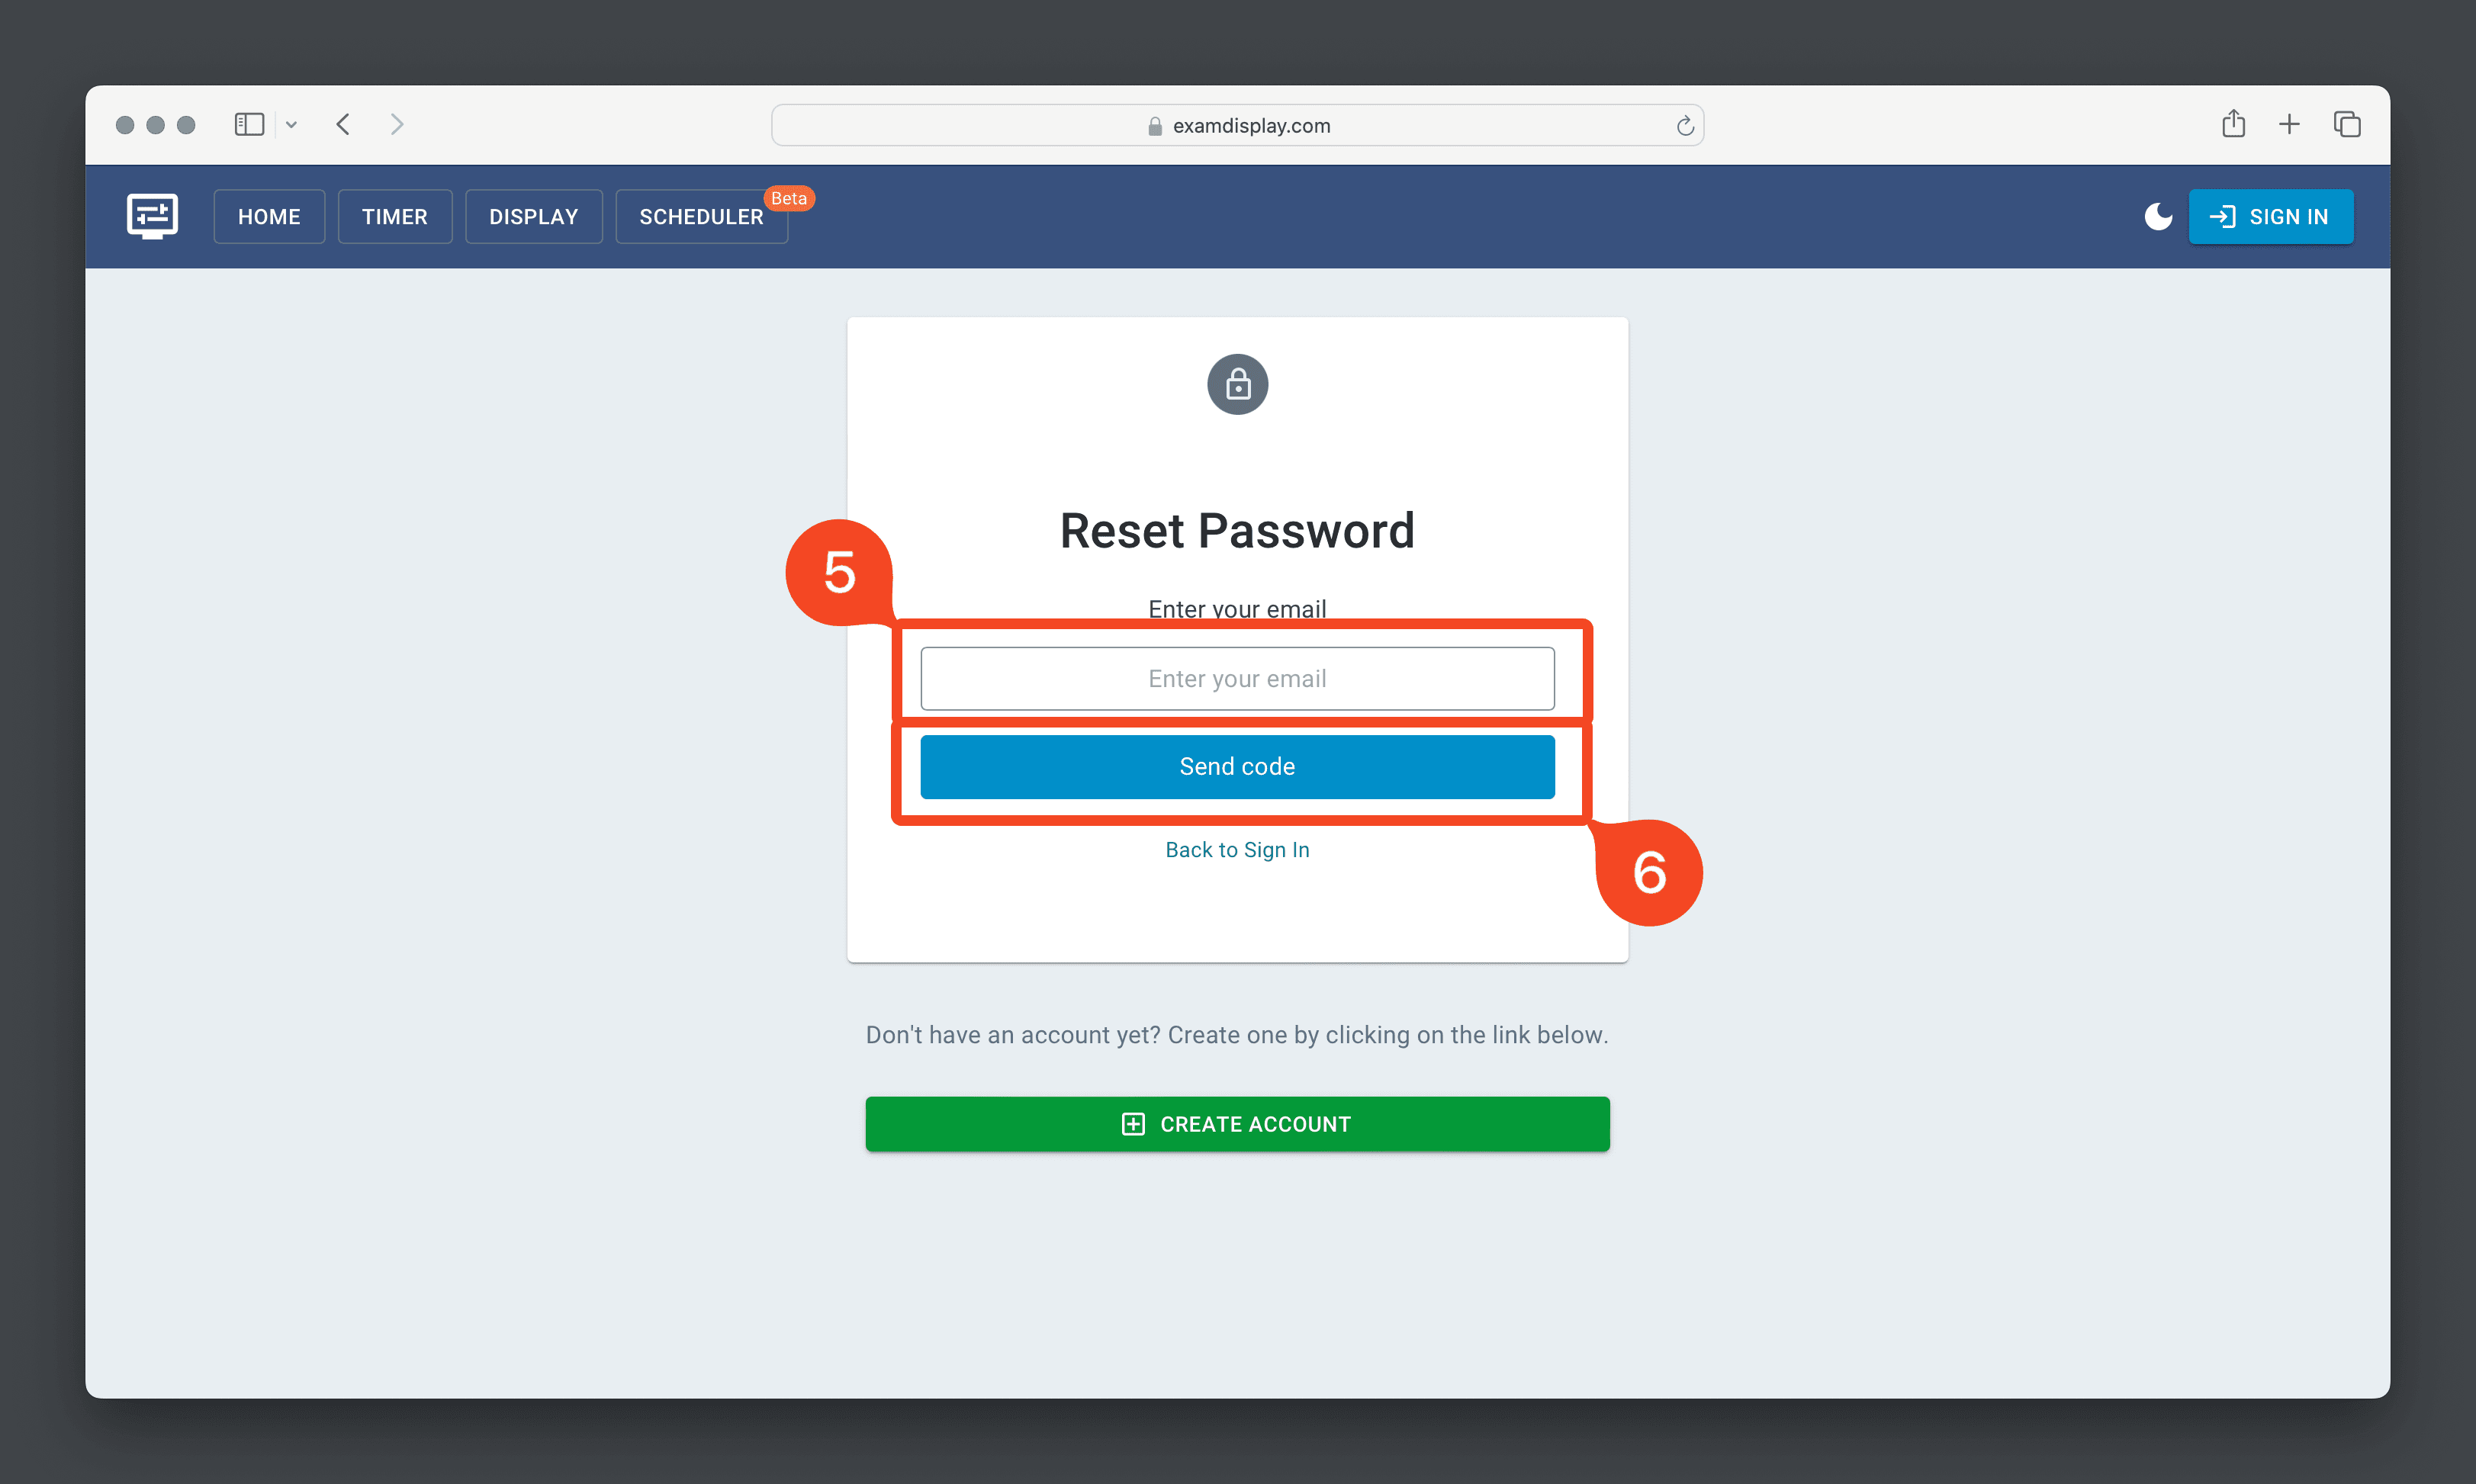
Task: Click the ExamDisplay app logo icon
Action: pyautogui.click(x=150, y=216)
